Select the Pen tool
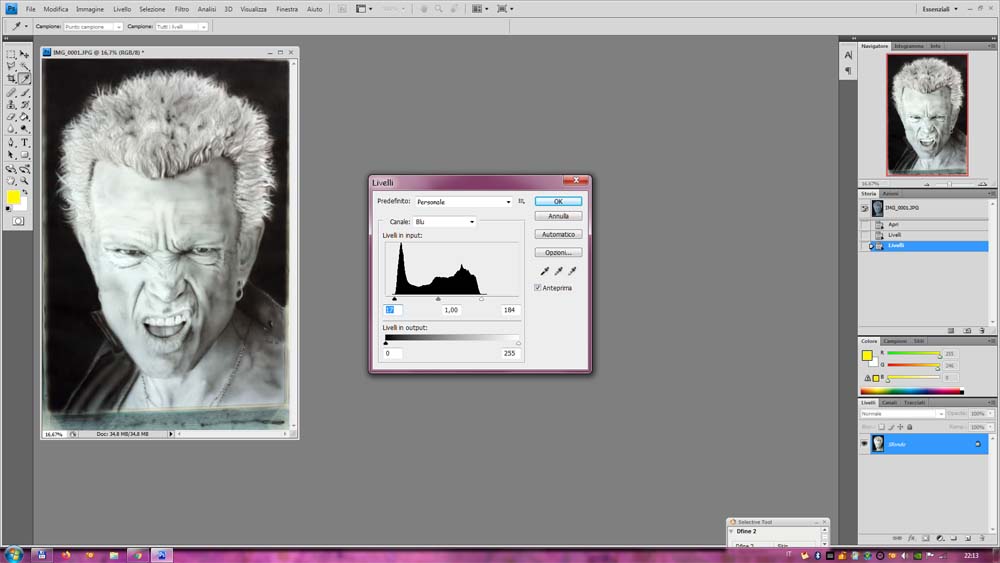The height and width of the screenshot is (563, 1000). click(11, 143)
